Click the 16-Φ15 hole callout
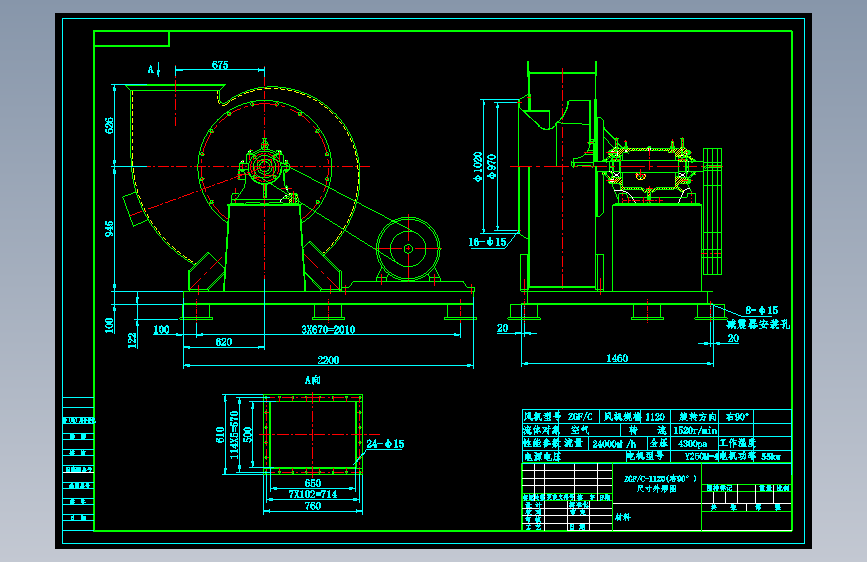The image size is (867, 562). point(487,242)
